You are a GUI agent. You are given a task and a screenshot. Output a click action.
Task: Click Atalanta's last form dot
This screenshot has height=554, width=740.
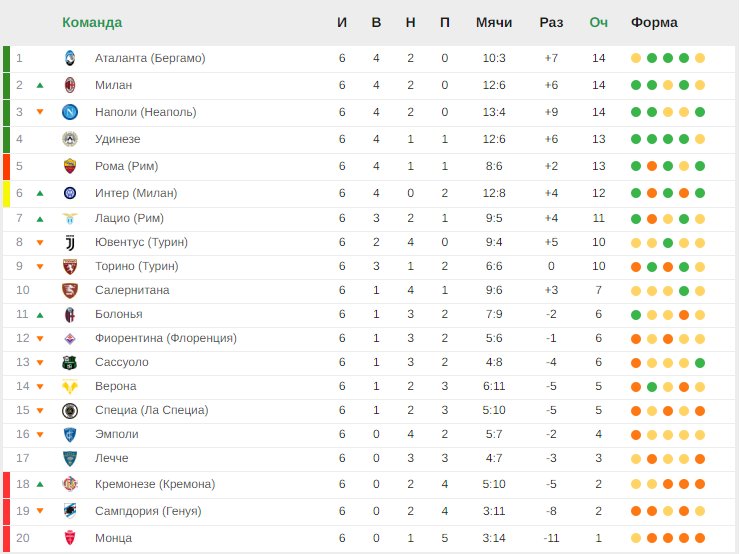click(x=700, y=58)
